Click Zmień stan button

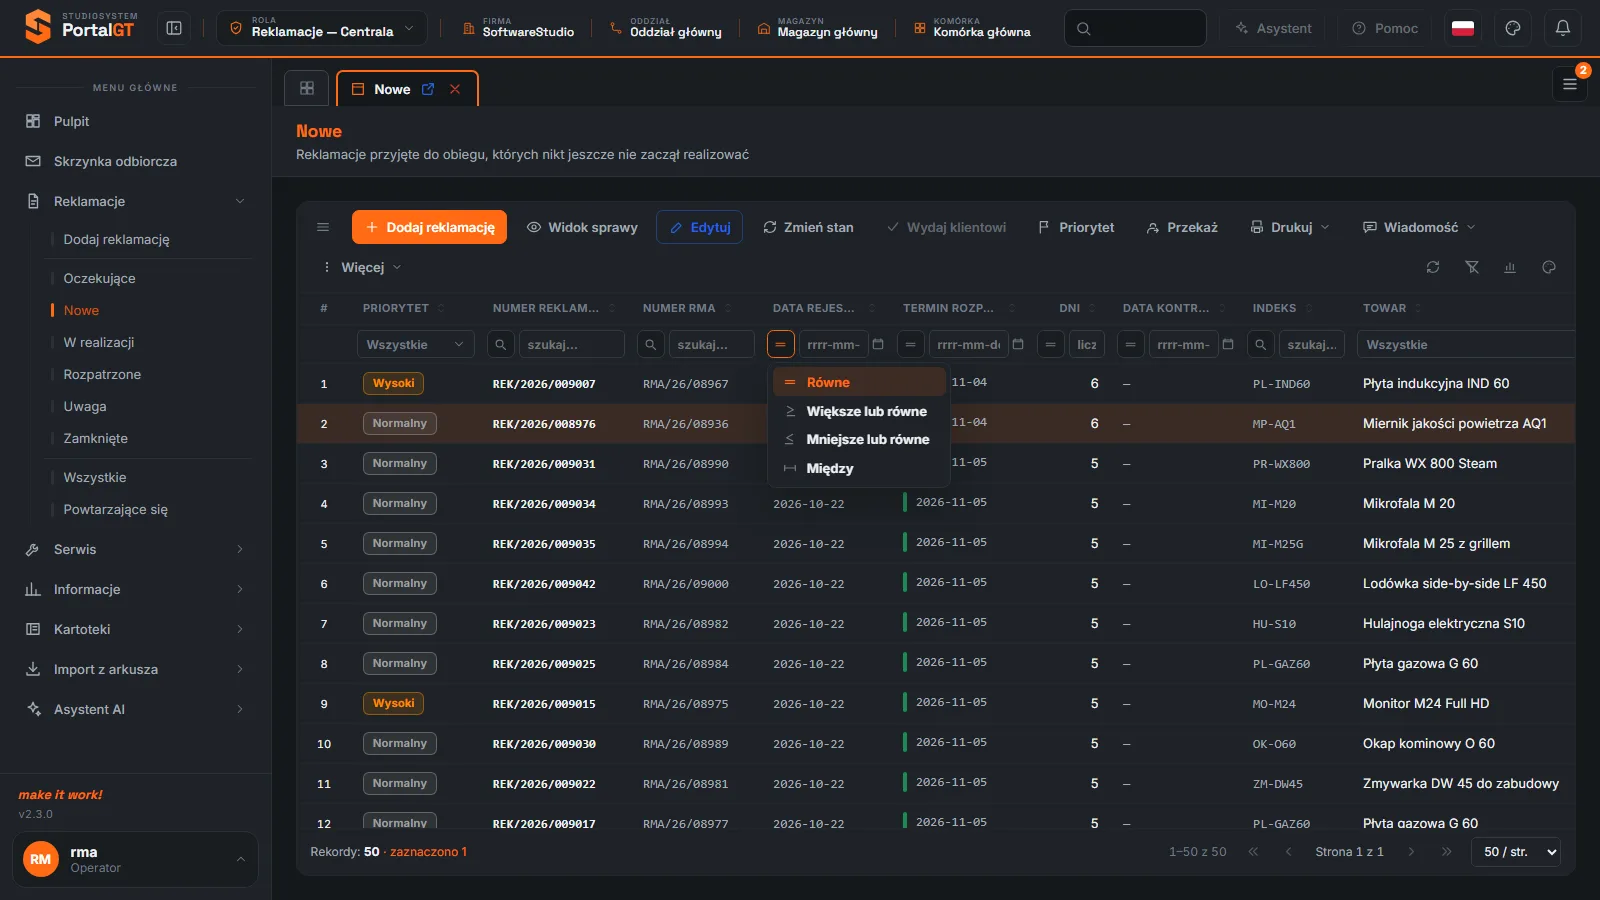tap(808, 227)
